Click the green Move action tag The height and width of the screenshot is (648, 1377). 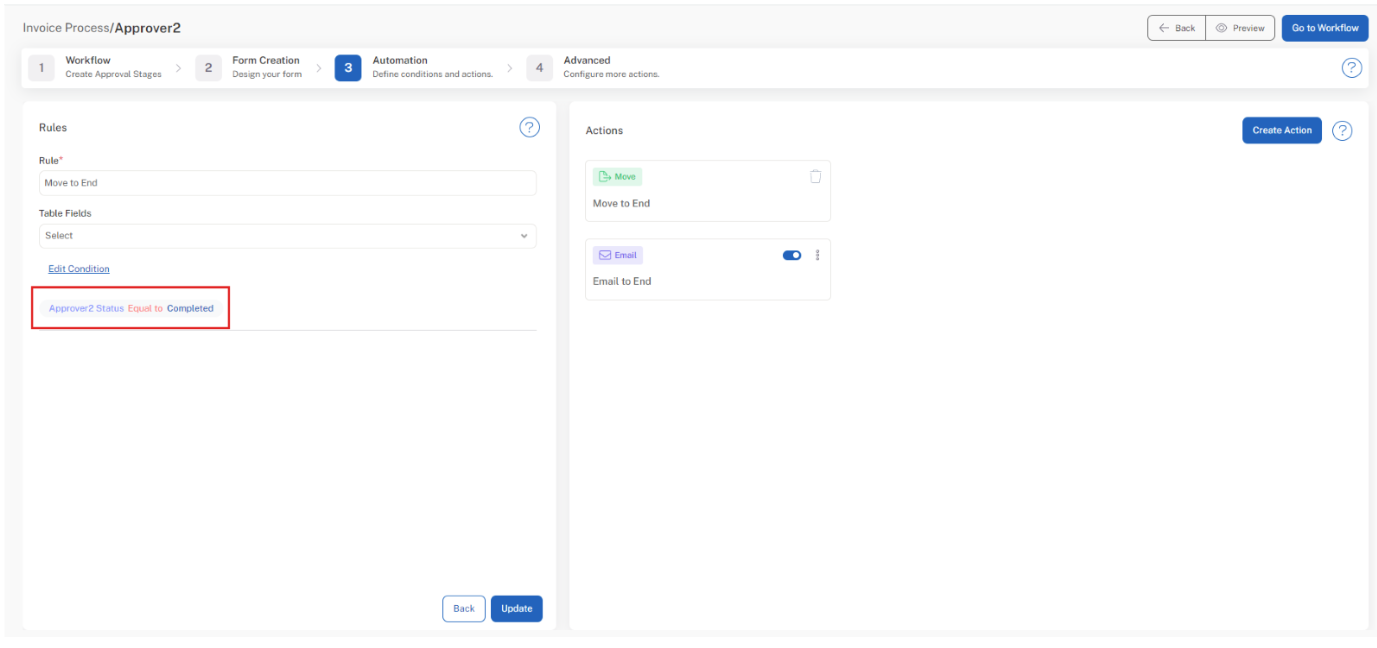pyautogui.click(x=617, y=176)
